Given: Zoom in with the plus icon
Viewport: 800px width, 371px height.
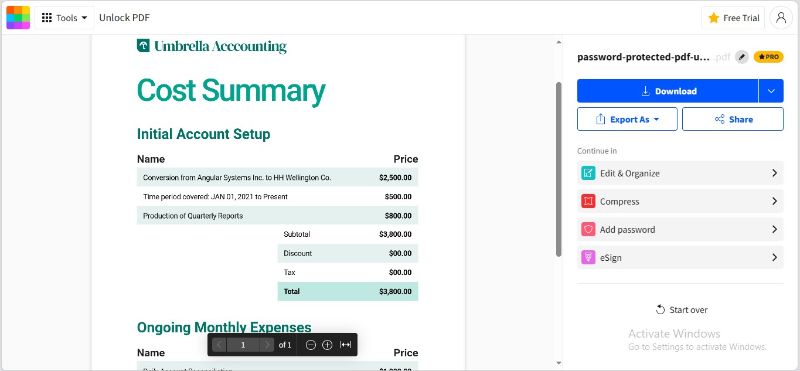Looking at the screenshot, I should pos(328,344).
